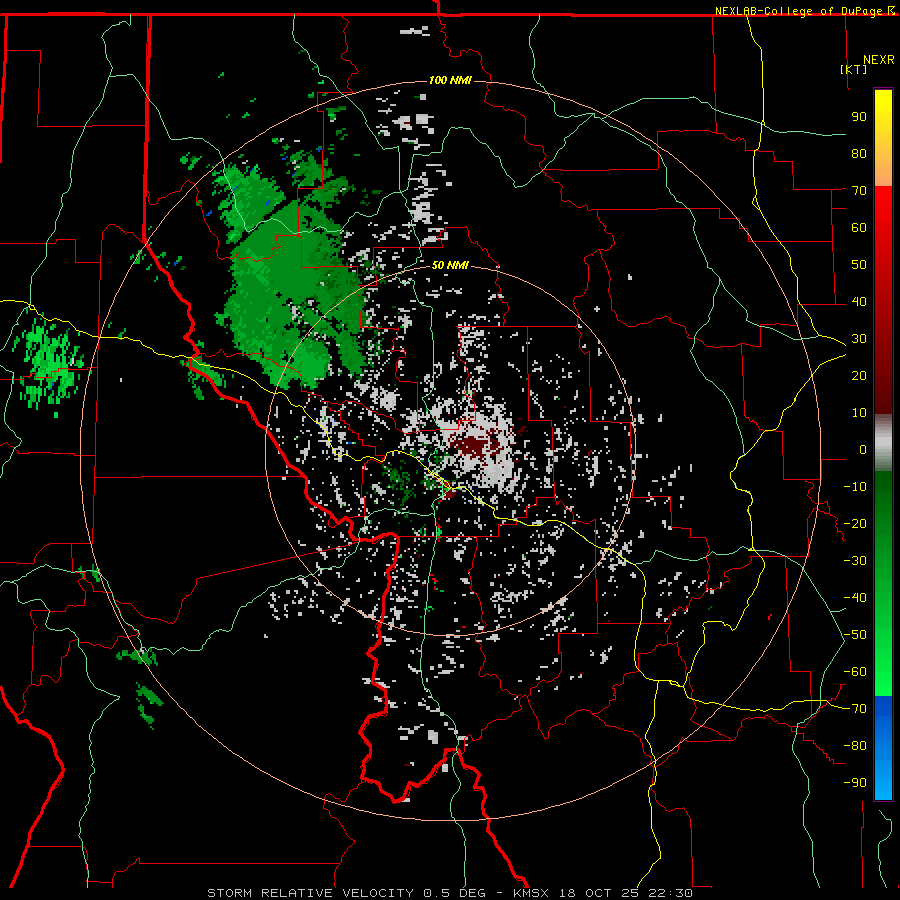The width and height of the screenshot is (900, 900).
Task: Click the -30 value on the velocity scale
Action: (x=855, y=561)
